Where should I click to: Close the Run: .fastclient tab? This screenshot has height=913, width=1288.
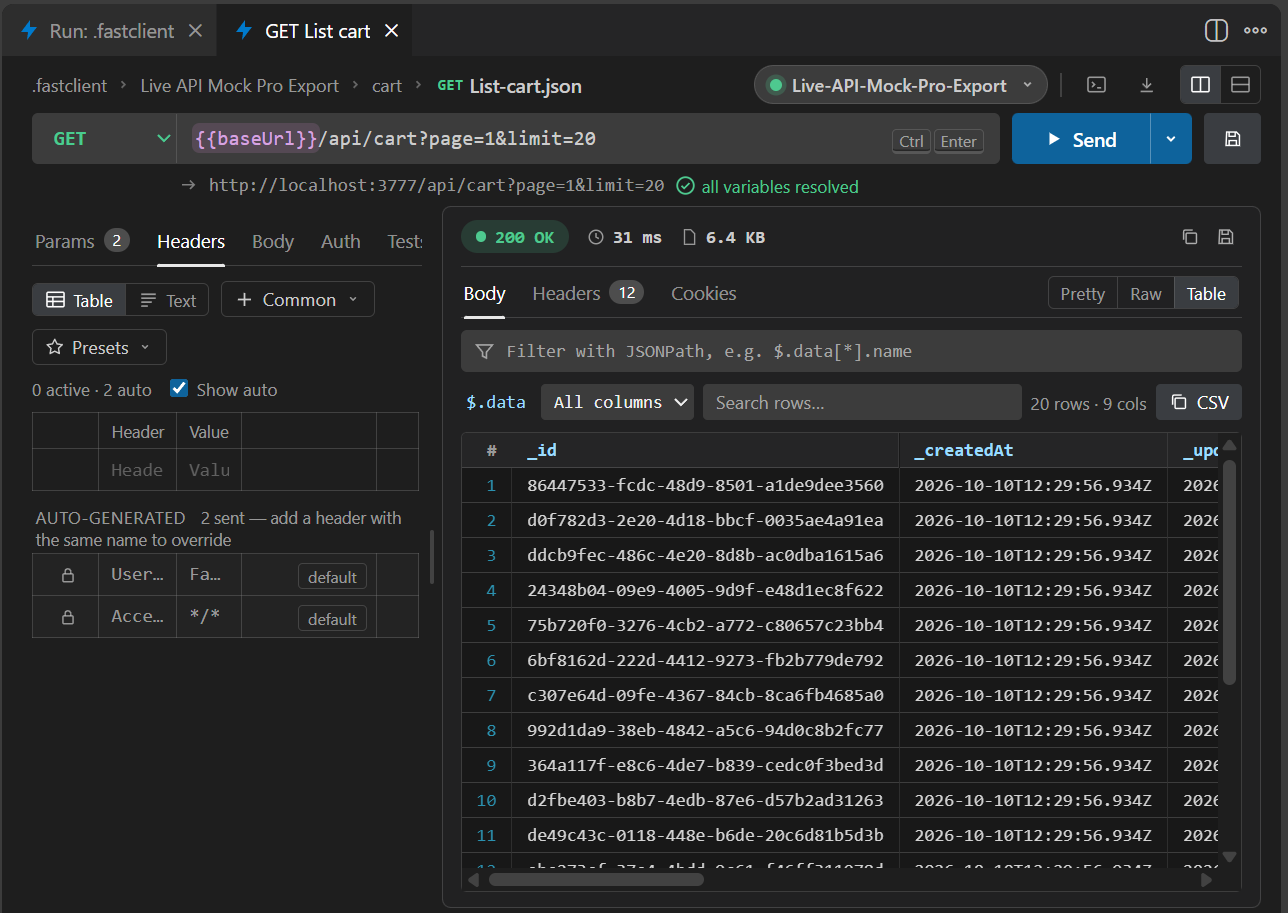196,31
